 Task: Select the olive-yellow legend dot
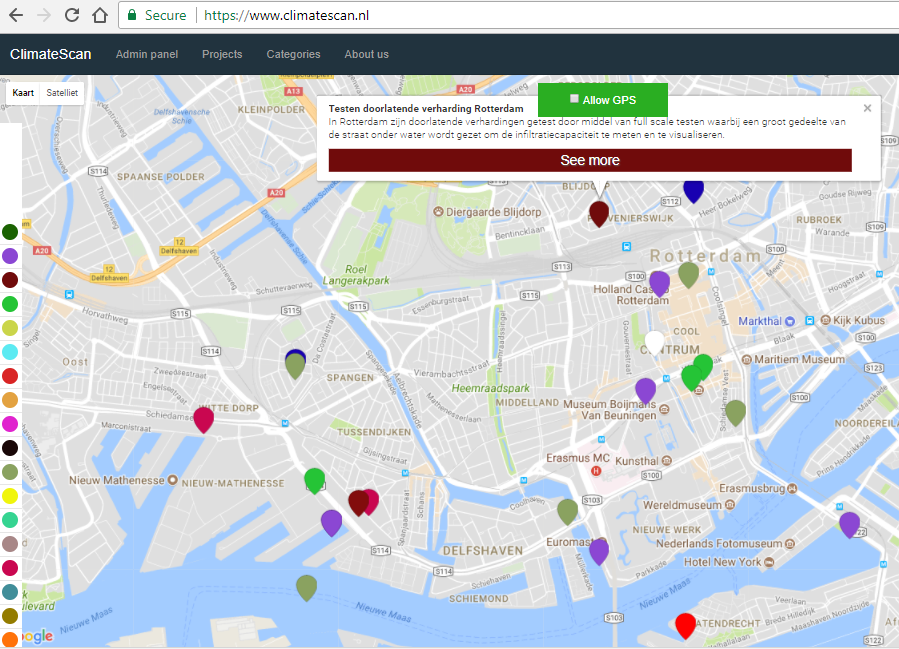[x=10, y=328]
